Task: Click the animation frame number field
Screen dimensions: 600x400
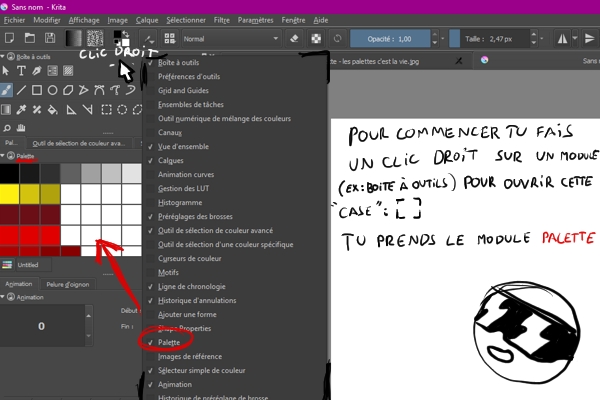Action: tap(41, 326)
